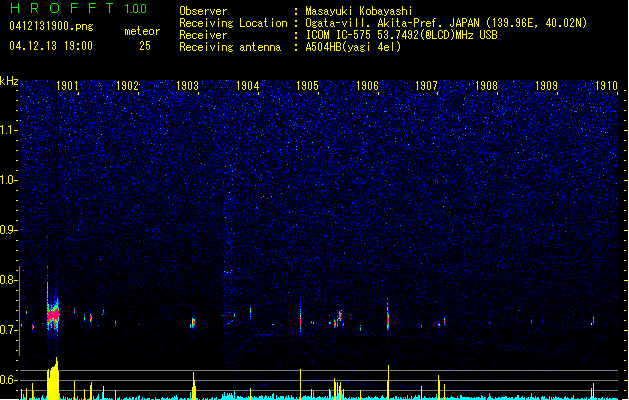This screenshot has height=400, width=629.
Task: Click the 0.7 frequency label
Action: click(9, 330)
